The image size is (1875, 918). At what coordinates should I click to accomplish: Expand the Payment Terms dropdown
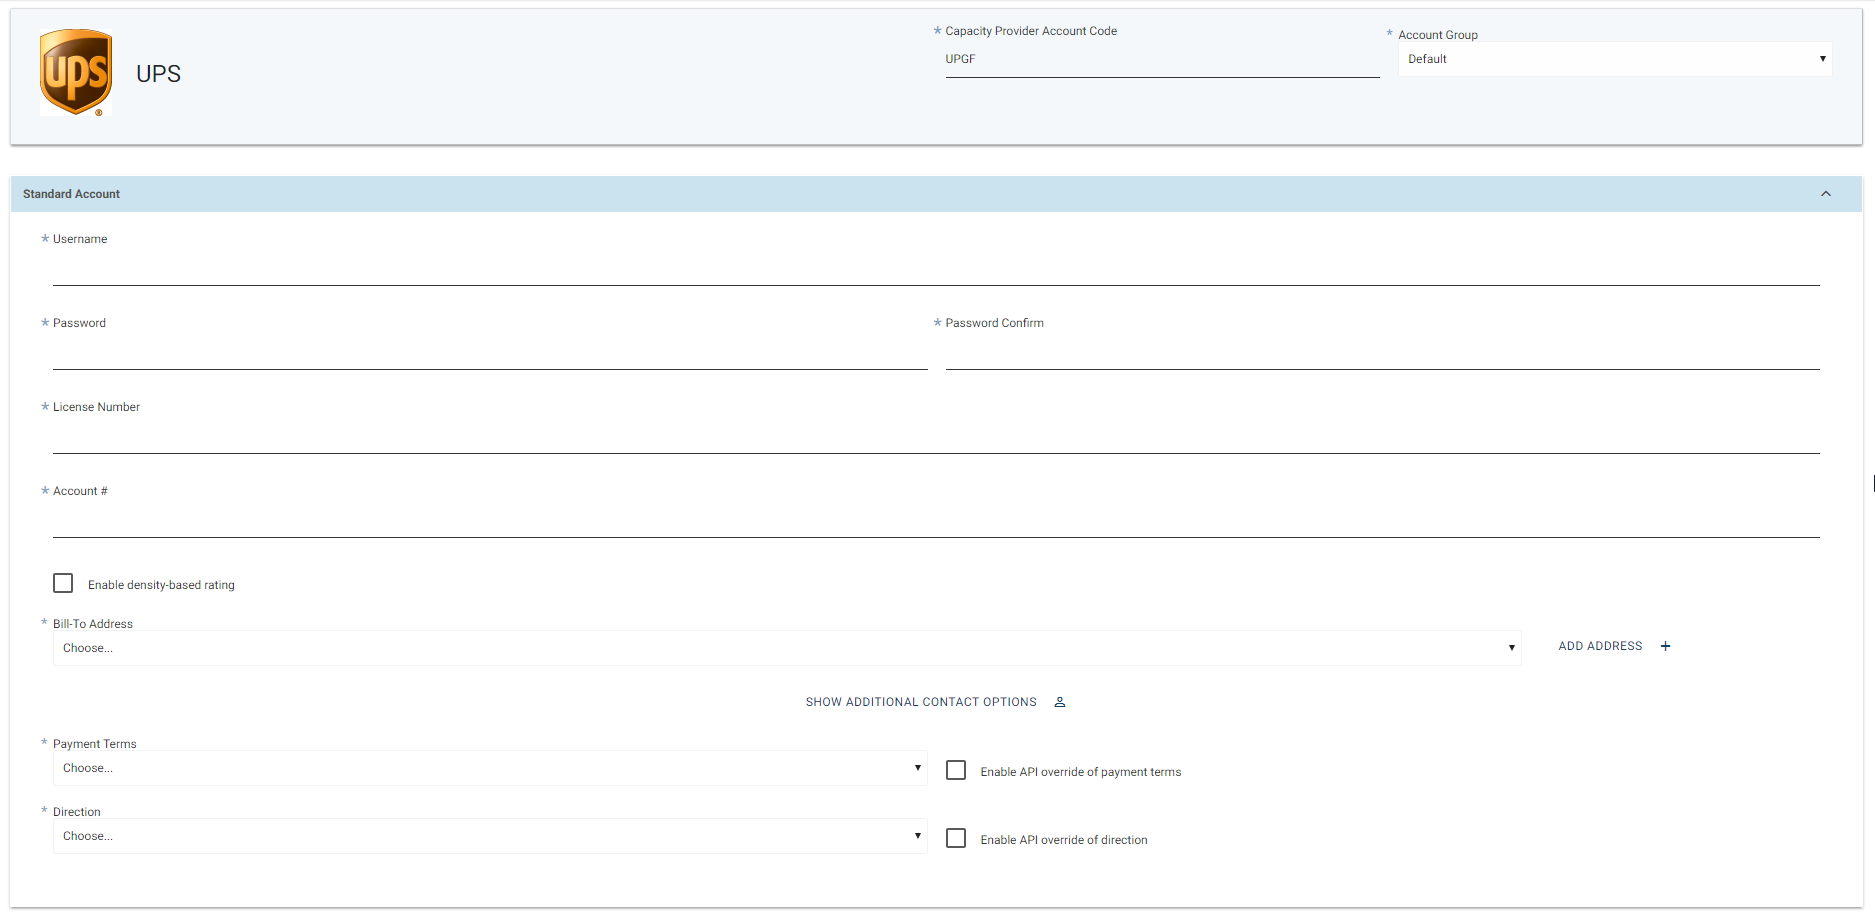[x=489, y=768]
